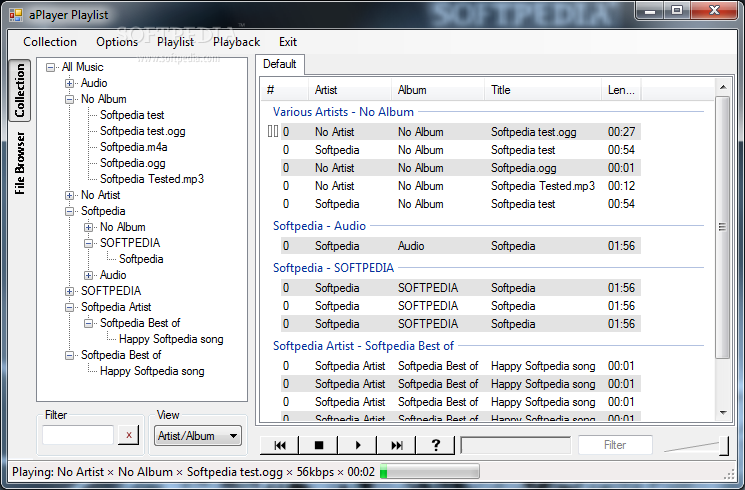Image resolution: width=745 pixels, height=490 pixels.
Task: Start playing the track
Action: pyautogui.click(x=358, y=445)
